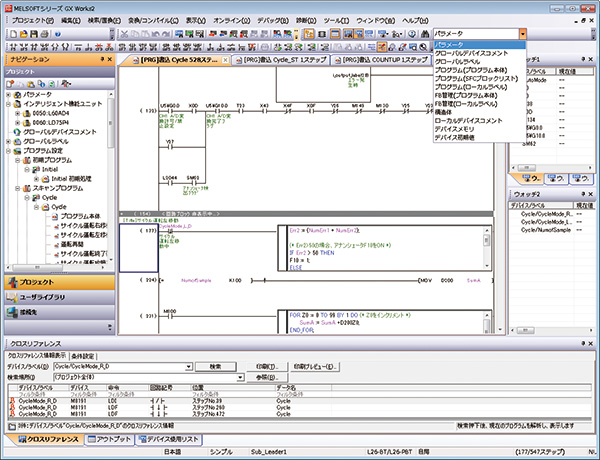This screenshot has width=600, height=460.
Task: Click the Undo arrow icon
Action: pos(155,34)
